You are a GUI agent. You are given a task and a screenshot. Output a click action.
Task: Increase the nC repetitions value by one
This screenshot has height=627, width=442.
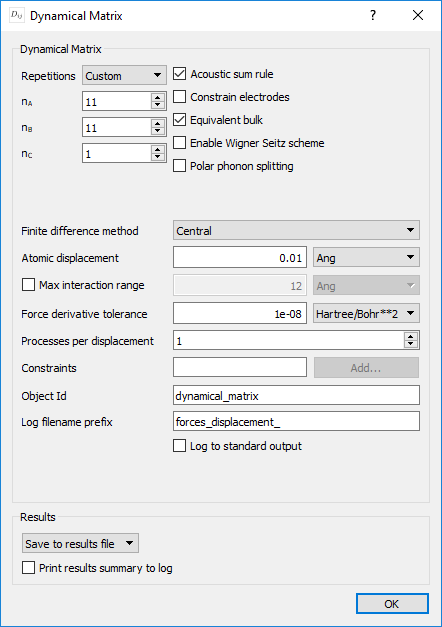tap(158, 150)
